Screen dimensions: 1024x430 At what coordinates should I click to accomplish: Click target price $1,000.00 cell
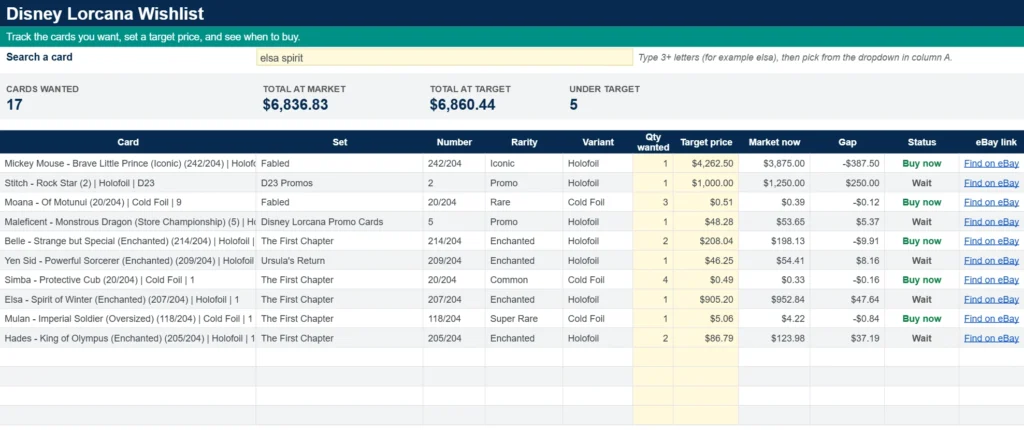pyautogui.click(x=706, y=183)
